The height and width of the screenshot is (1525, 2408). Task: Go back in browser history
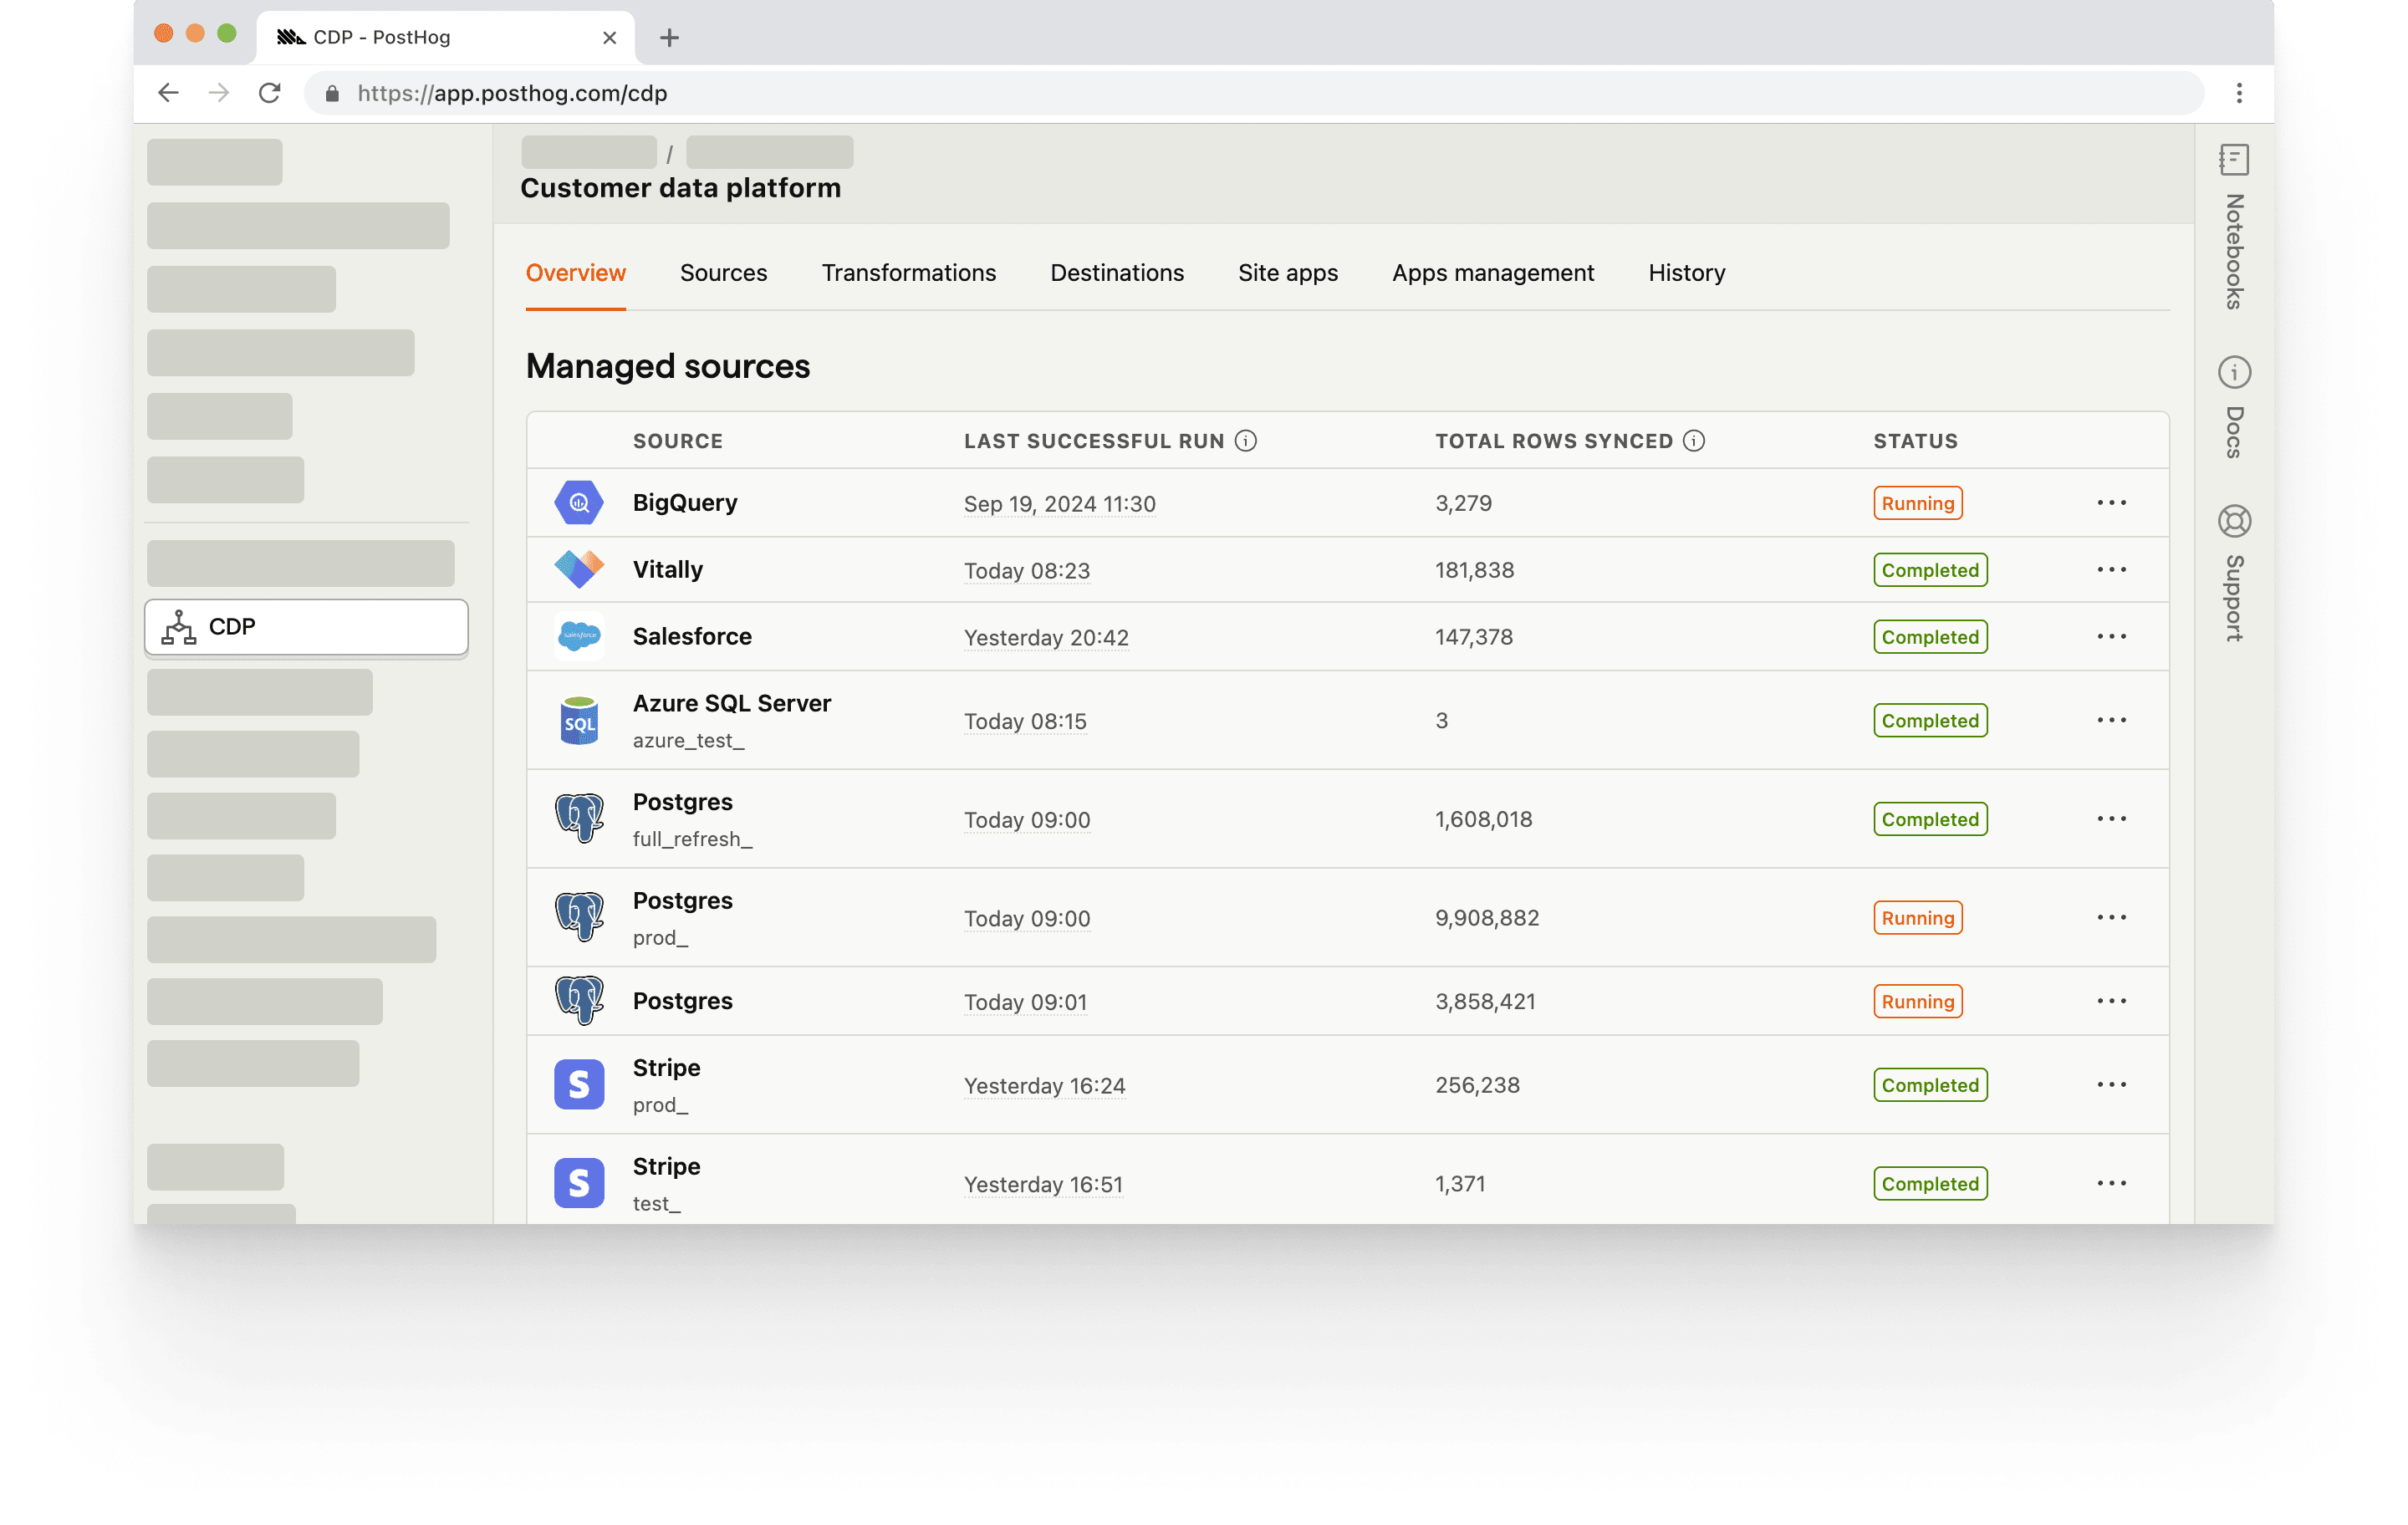coord(168,93)
